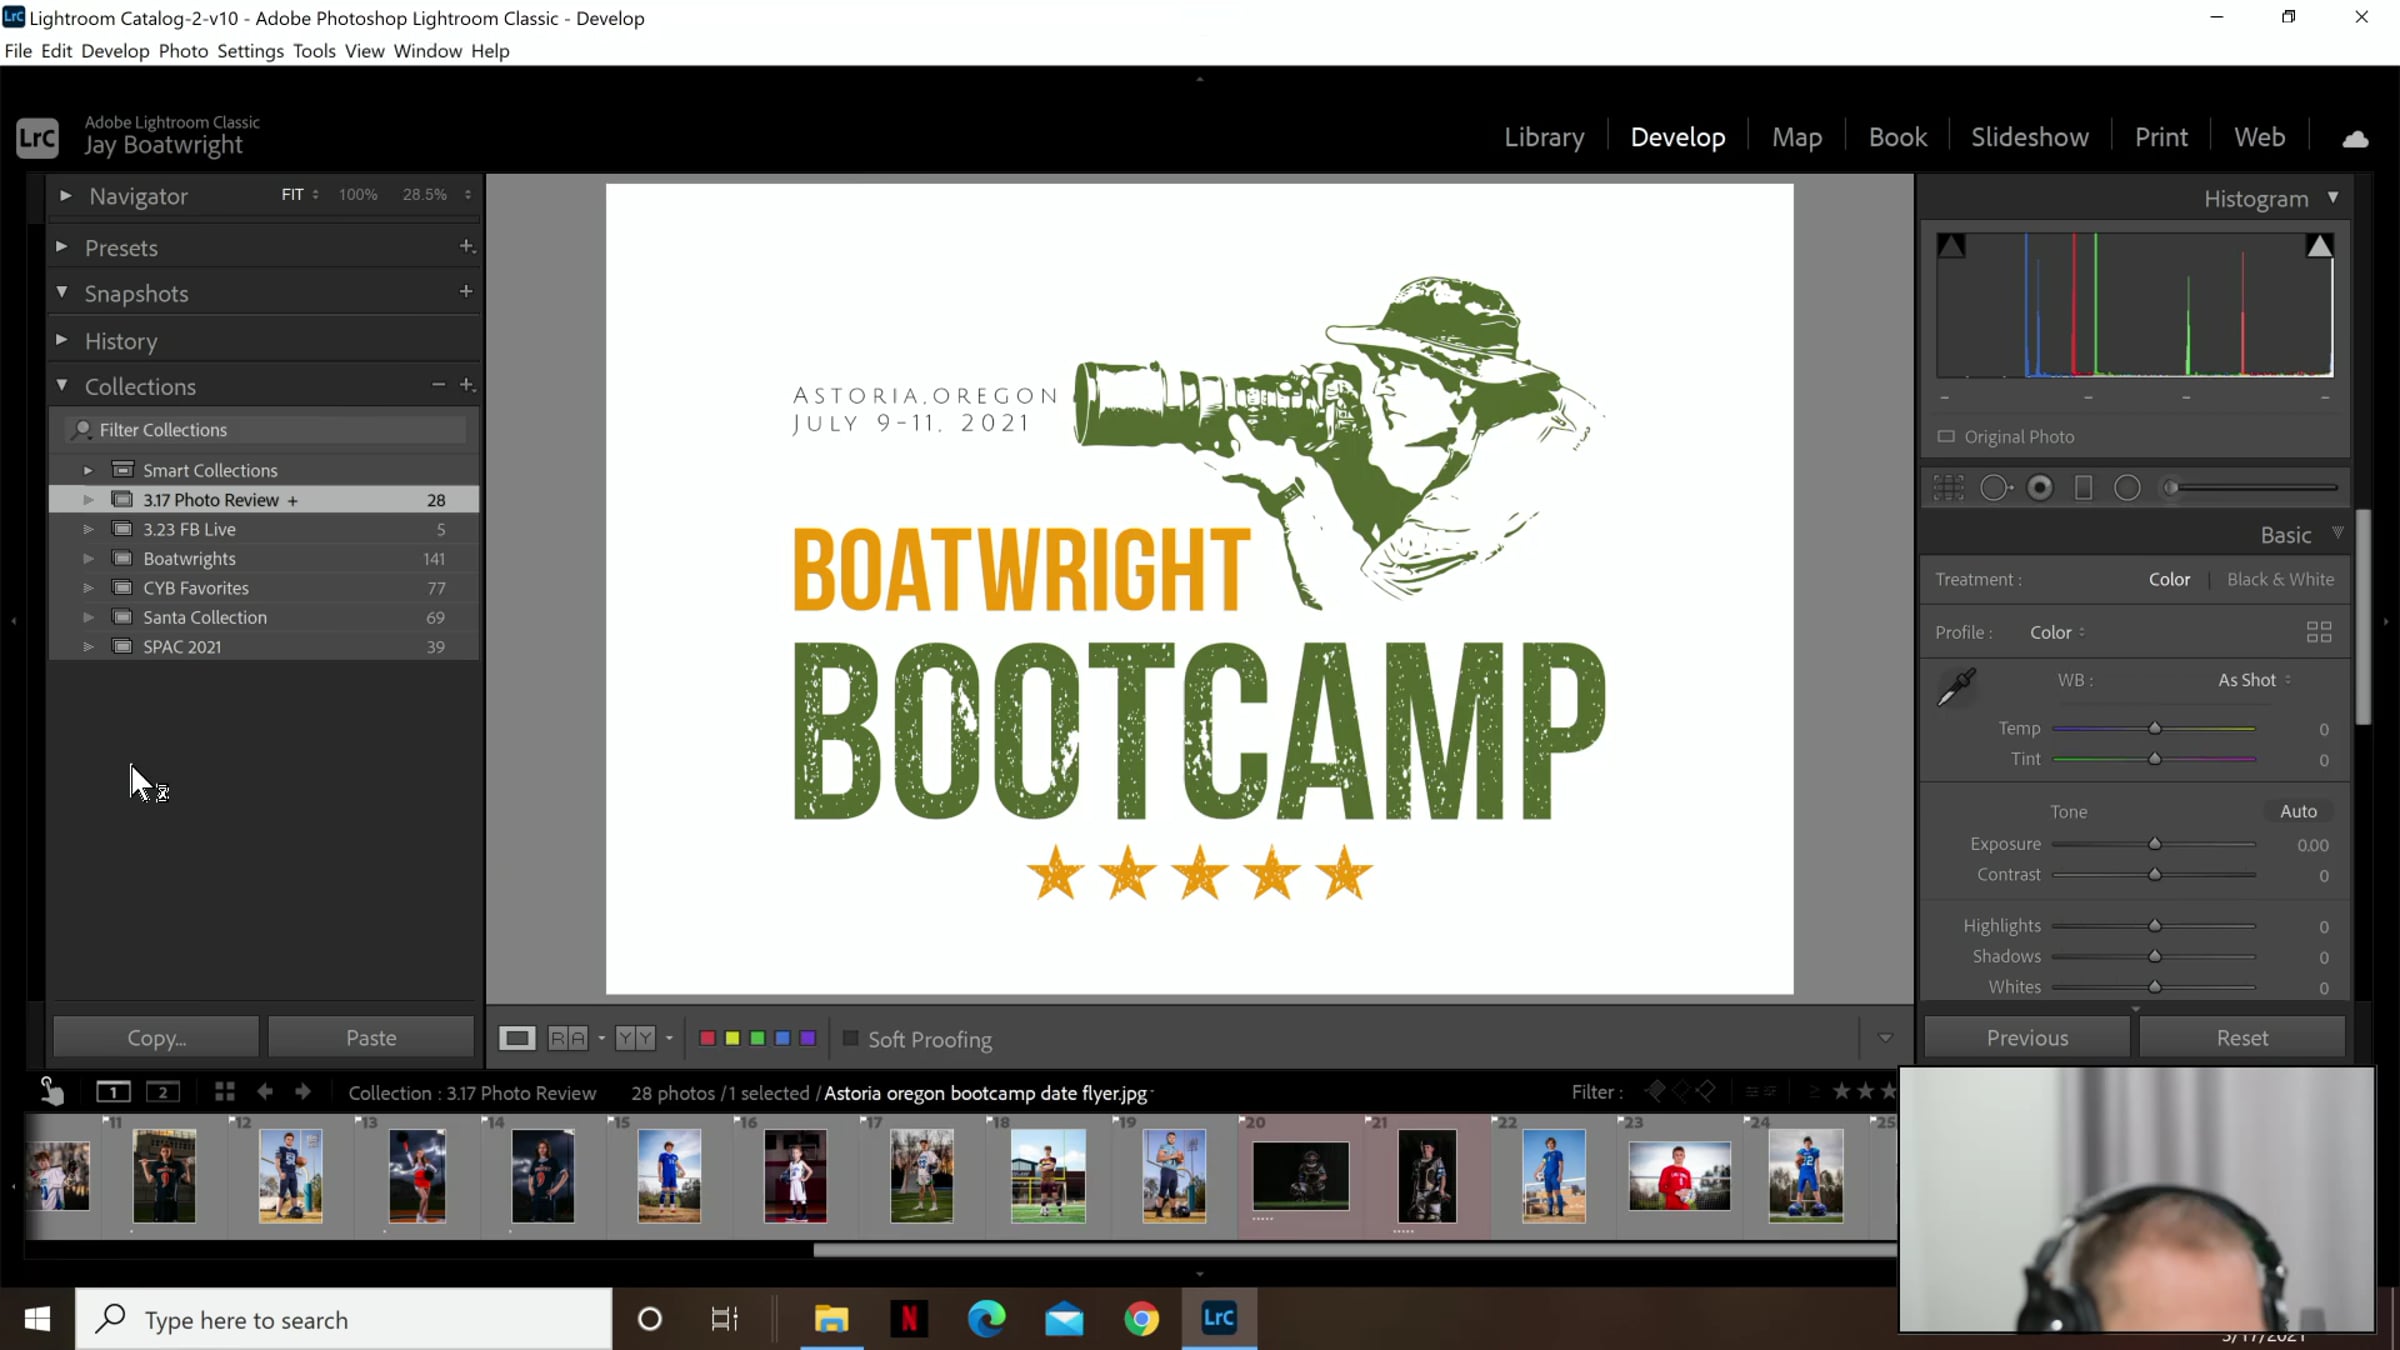Switch to Grid view in filmstrip bar
The height and width of the screenshot is (1350, 2400).
click(224, 1092)
